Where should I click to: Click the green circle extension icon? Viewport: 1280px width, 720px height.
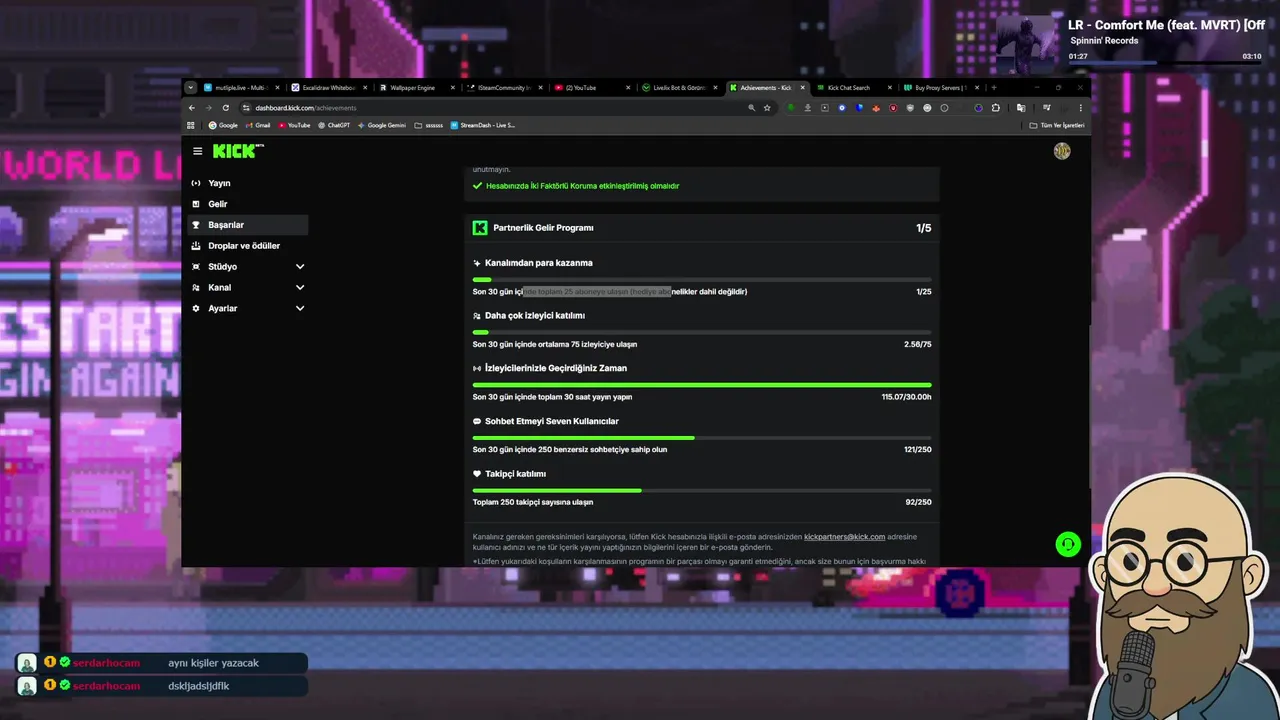tap(791, 108)
